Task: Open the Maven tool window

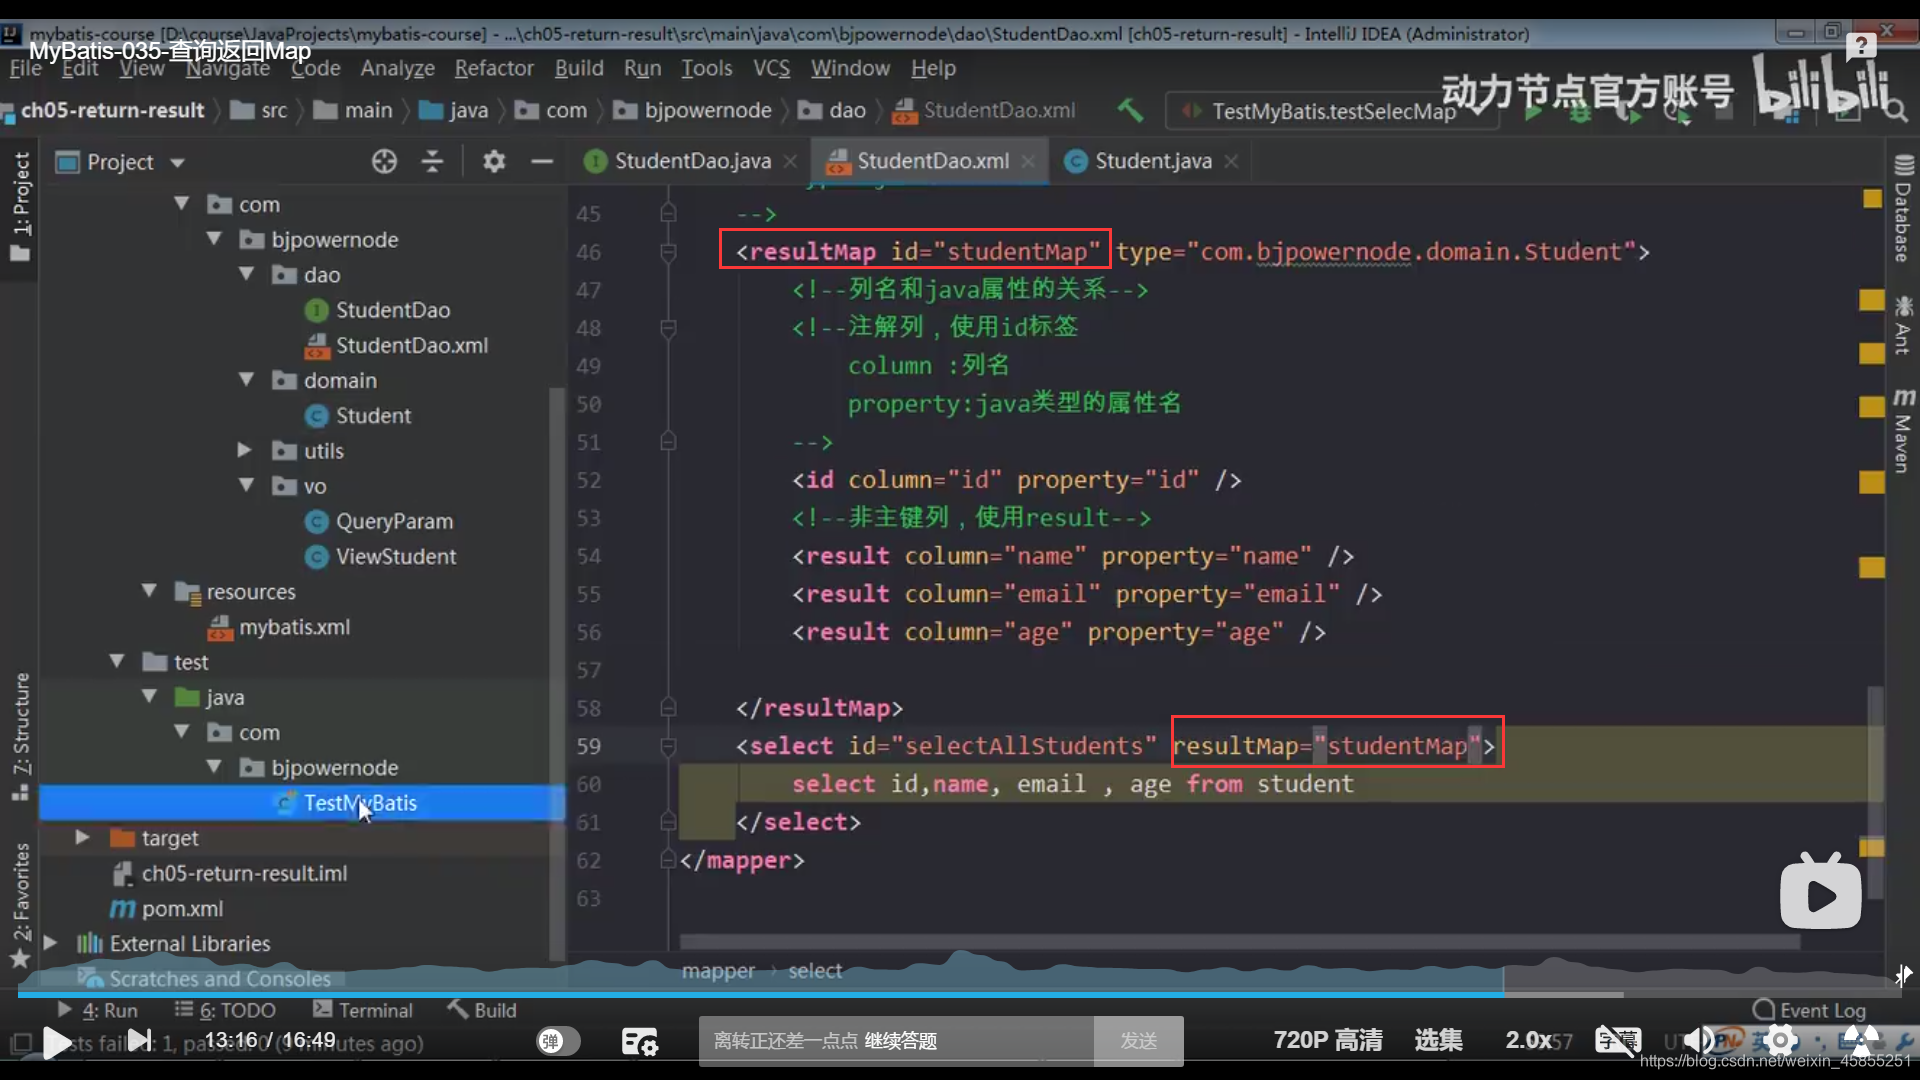Action: coord(1902,430)
